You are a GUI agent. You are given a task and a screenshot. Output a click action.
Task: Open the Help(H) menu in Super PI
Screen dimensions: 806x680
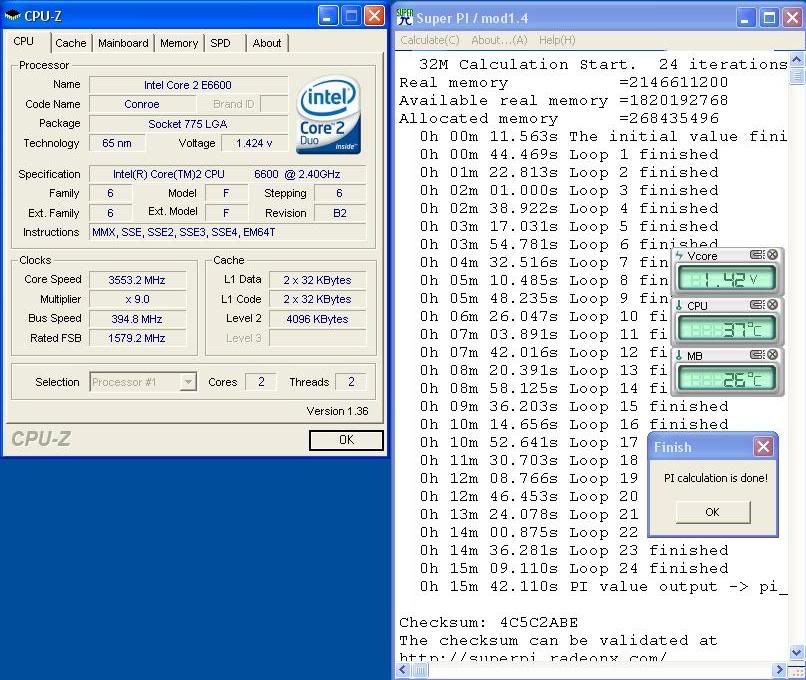coord(557,40)
